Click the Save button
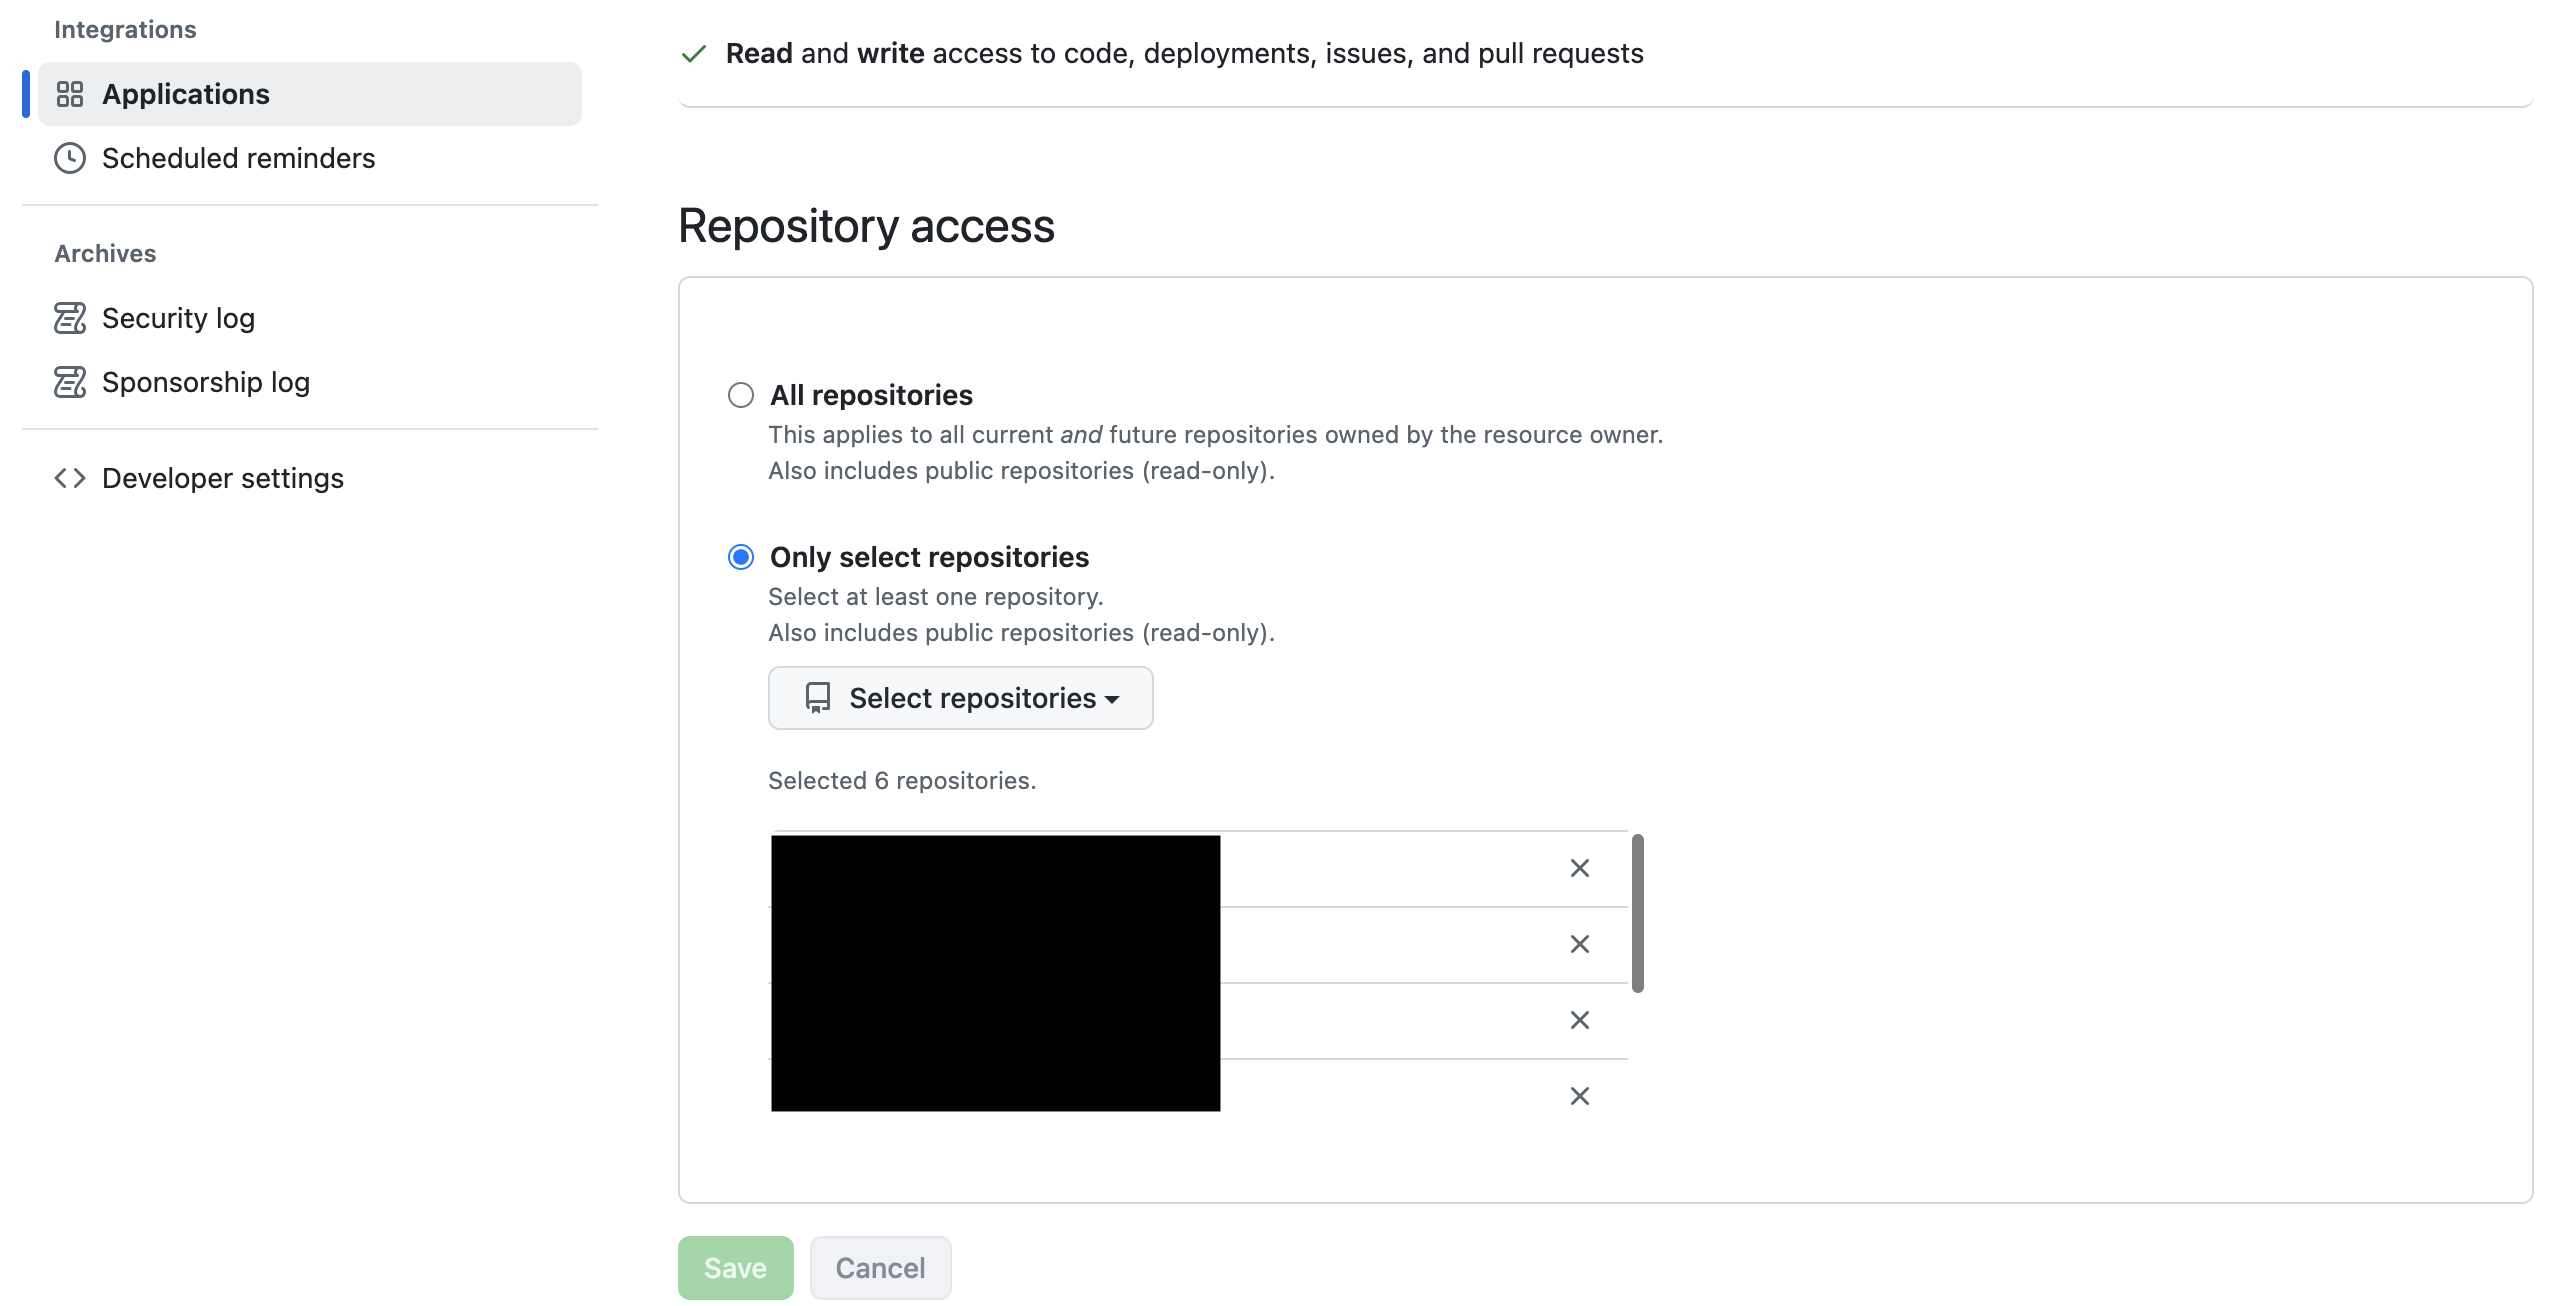The image size is (2552, 1306). 736,1268
